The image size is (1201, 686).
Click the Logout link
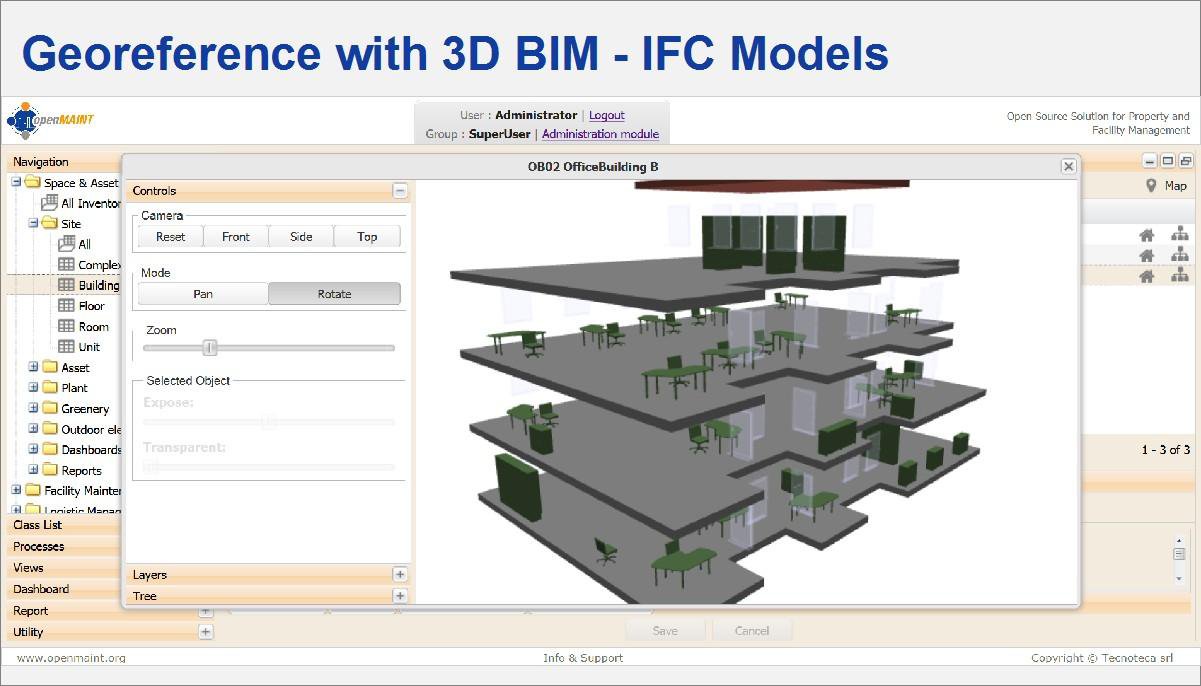606,115
